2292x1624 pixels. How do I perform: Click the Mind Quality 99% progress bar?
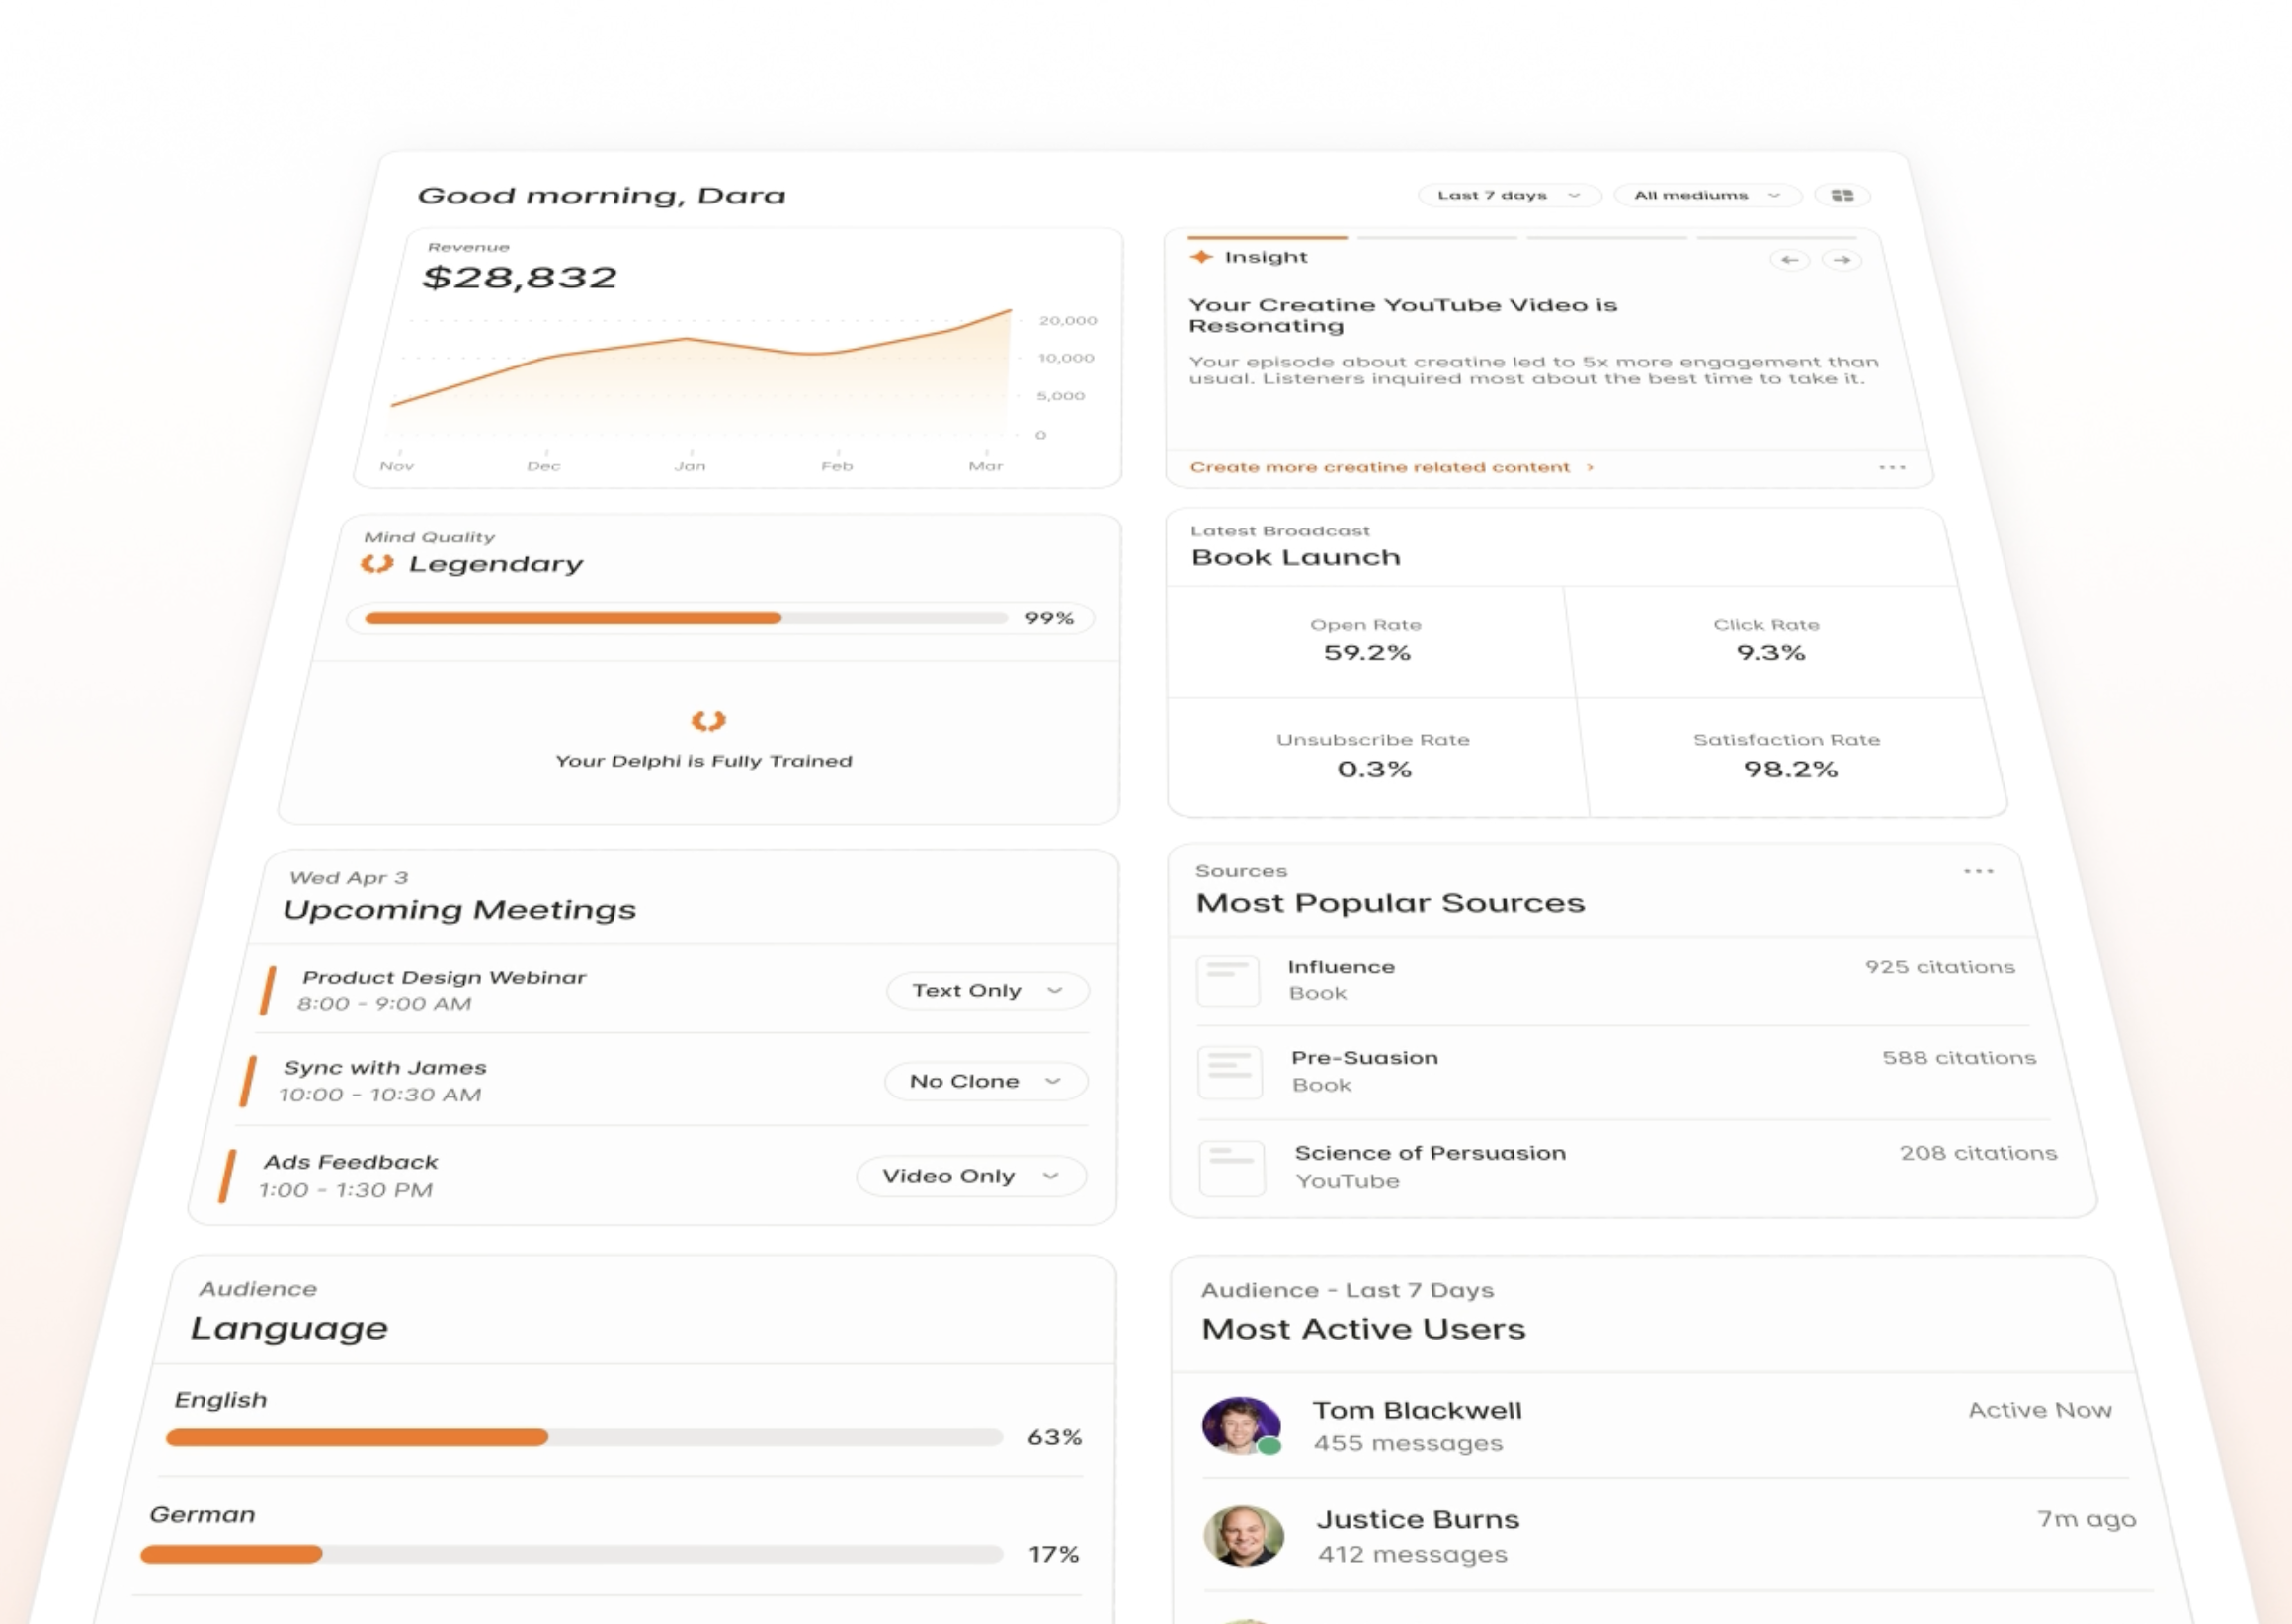coord(686,619)
